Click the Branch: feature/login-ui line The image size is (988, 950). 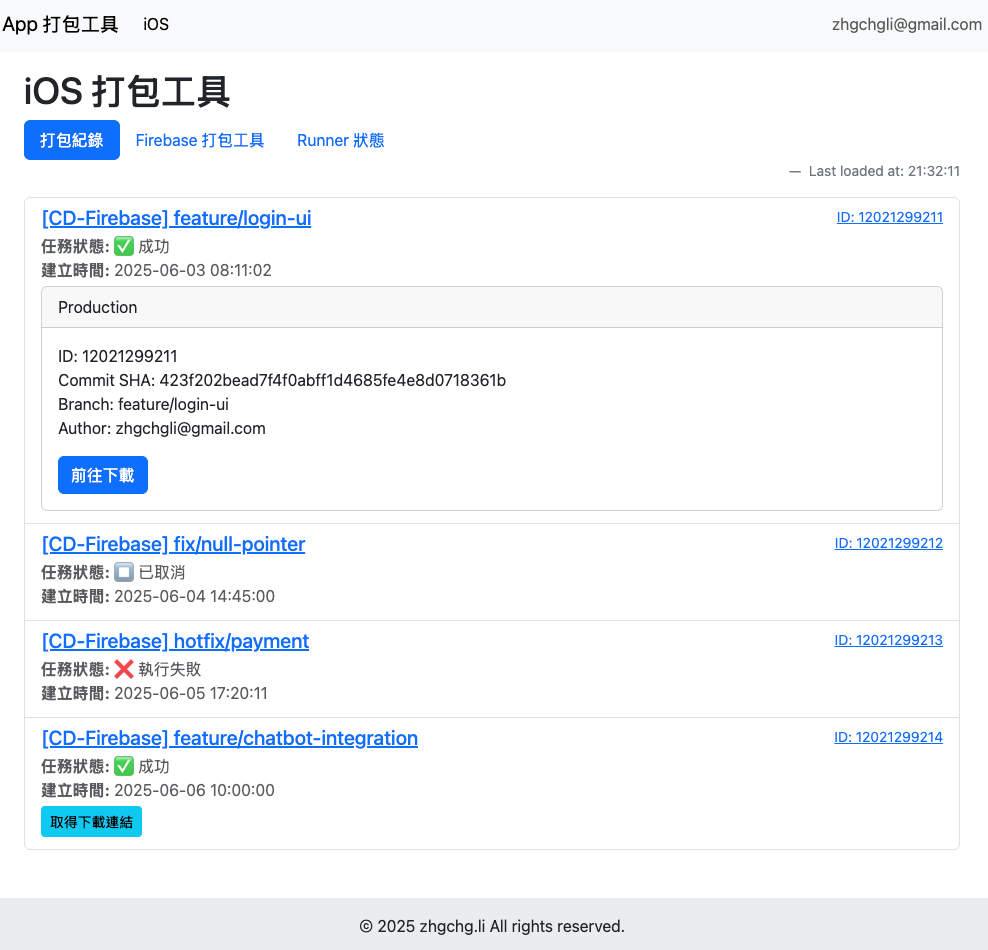tap(144, 404)
